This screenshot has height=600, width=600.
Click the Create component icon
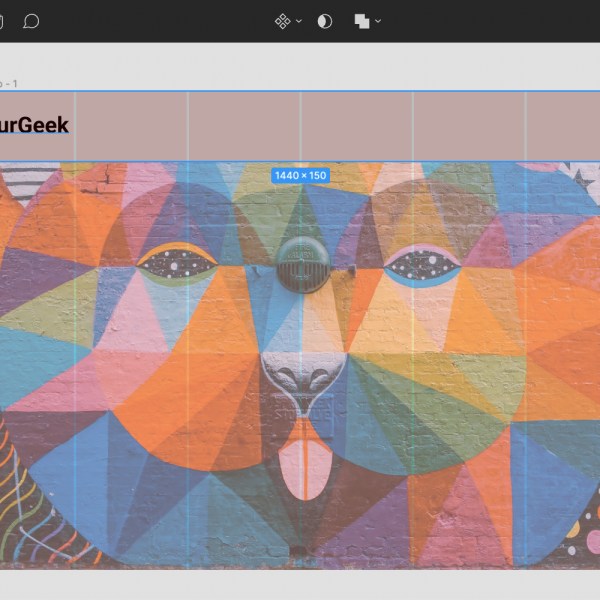click(x=283, y=21)
